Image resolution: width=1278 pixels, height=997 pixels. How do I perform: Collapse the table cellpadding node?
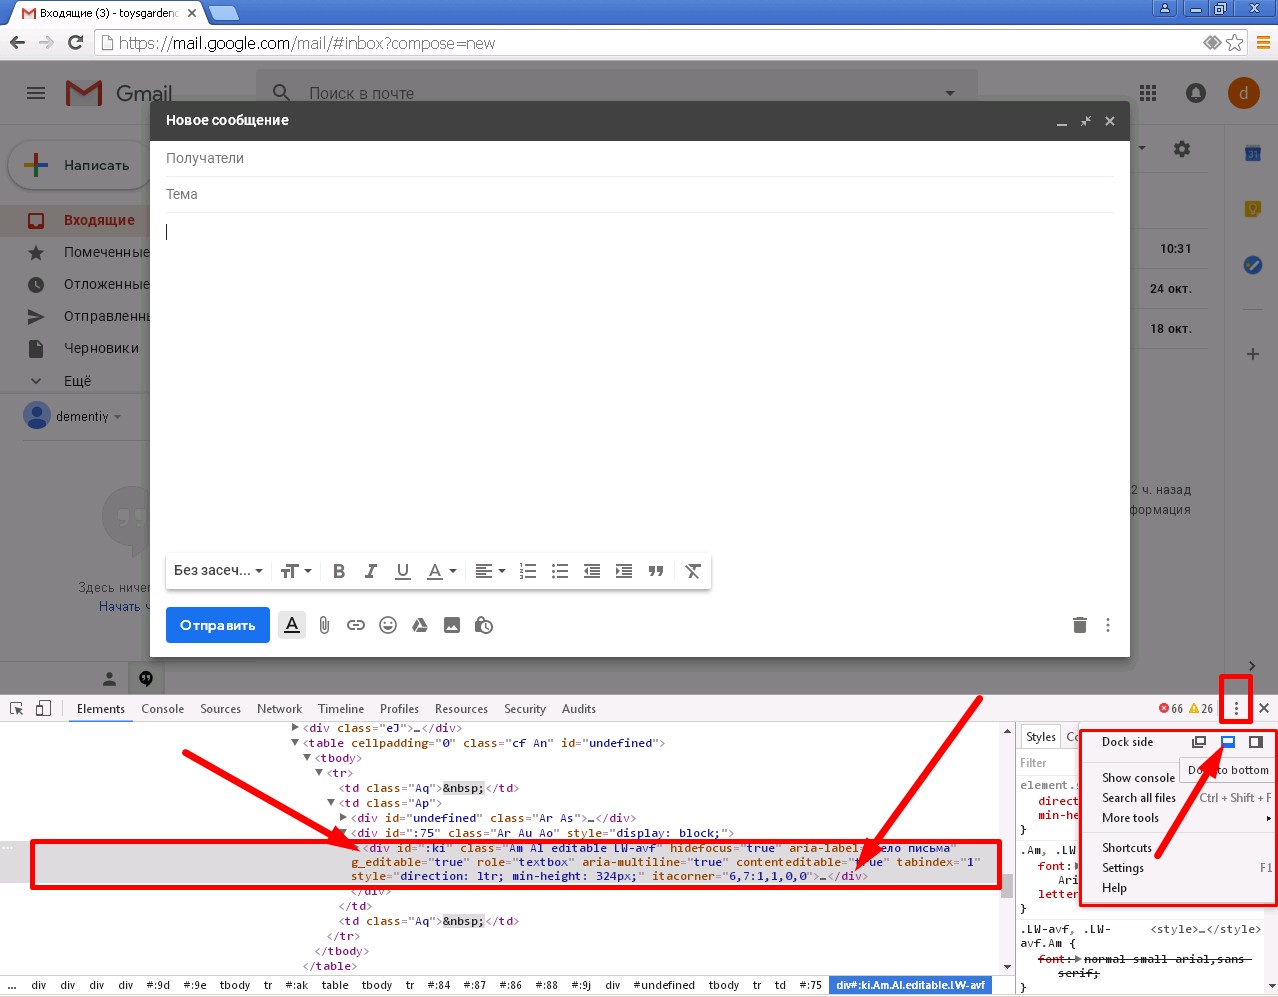pyautogui.click(x=295, y=743)
